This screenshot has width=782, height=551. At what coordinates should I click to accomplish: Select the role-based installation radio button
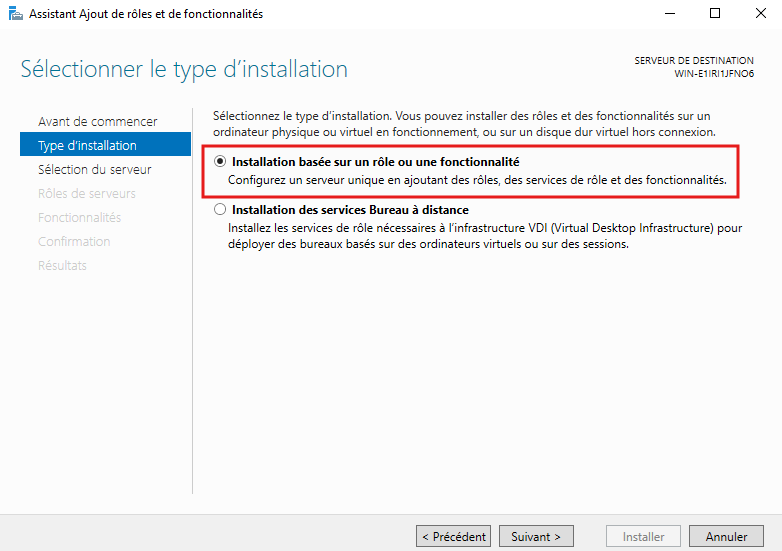tap(220, 161)
